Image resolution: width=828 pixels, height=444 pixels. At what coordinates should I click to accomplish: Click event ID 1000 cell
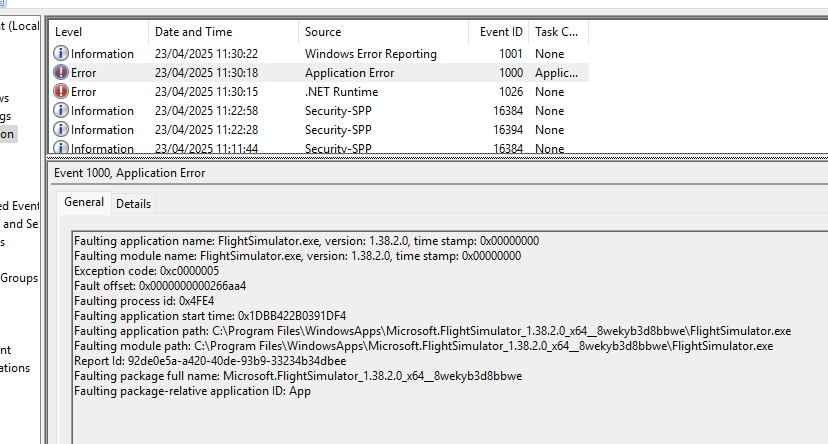click(511, 73)
